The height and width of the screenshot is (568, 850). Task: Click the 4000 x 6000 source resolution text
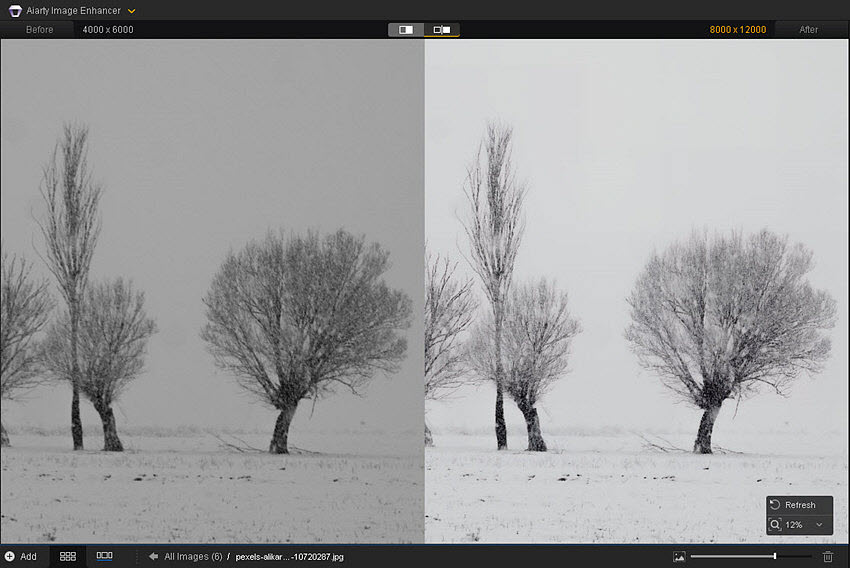pyautogui.click(x=108, y=30)
